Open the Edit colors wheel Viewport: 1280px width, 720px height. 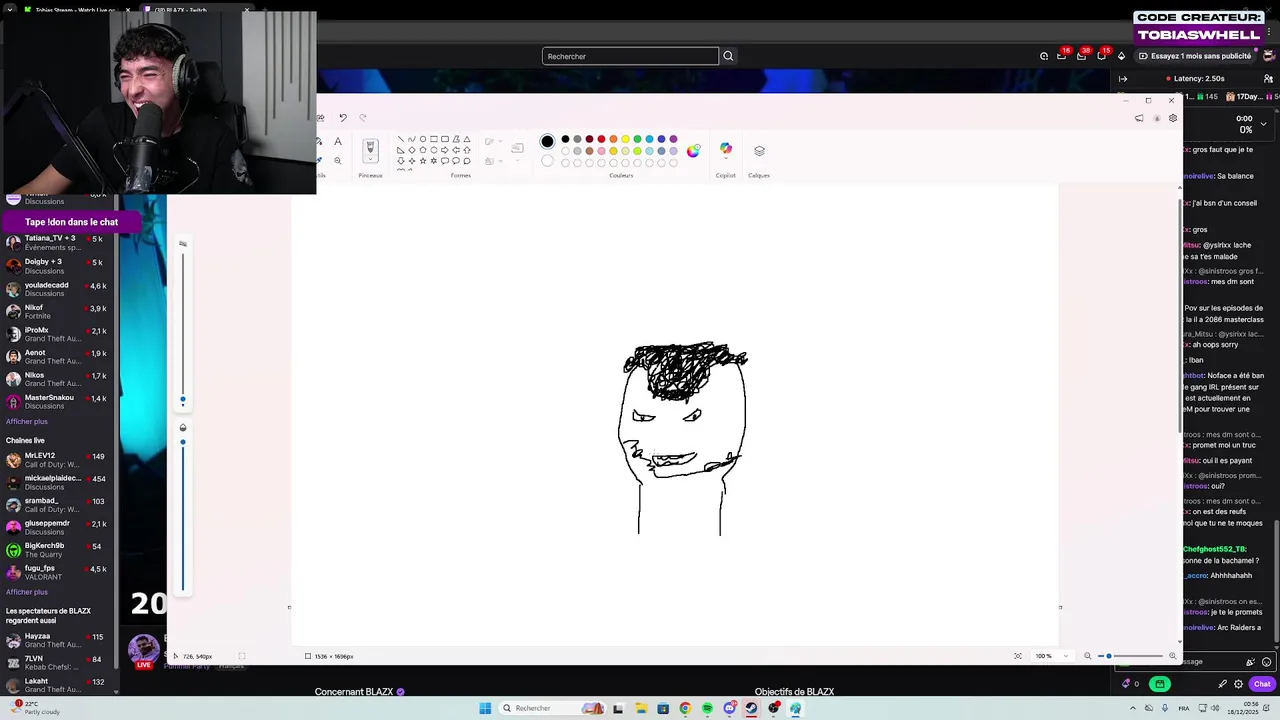tap(693, 150)
